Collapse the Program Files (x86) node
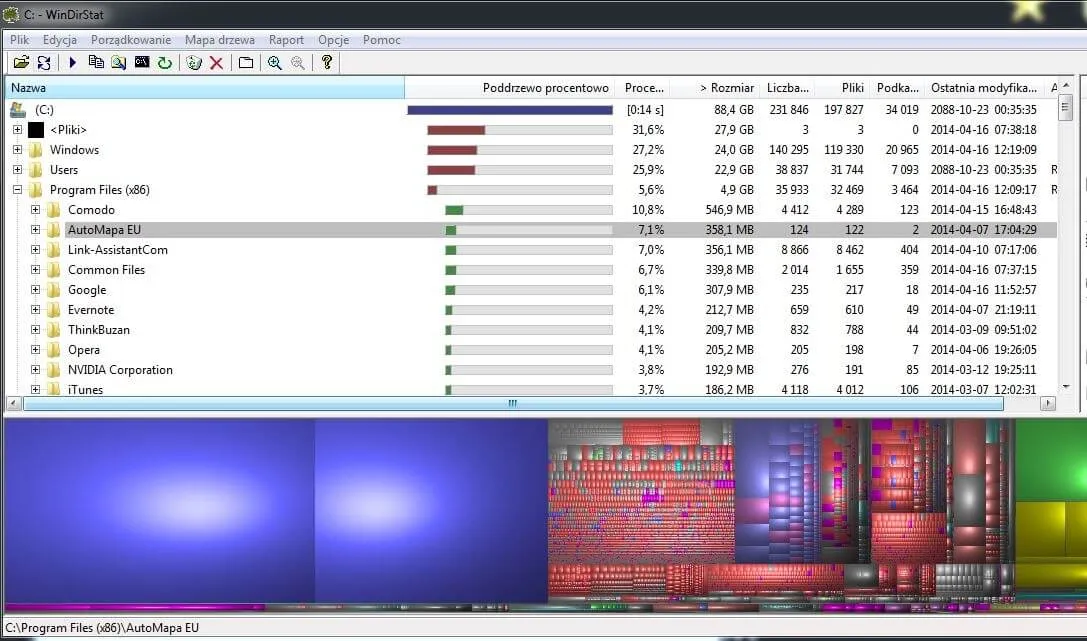Viewport: 1087px width, 641px height. 17,190
